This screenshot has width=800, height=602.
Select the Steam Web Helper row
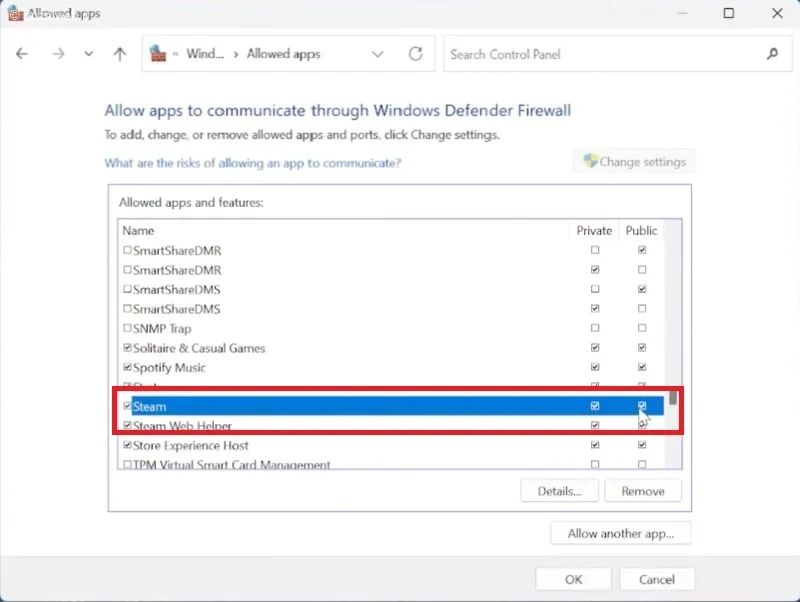coord(393,425)
